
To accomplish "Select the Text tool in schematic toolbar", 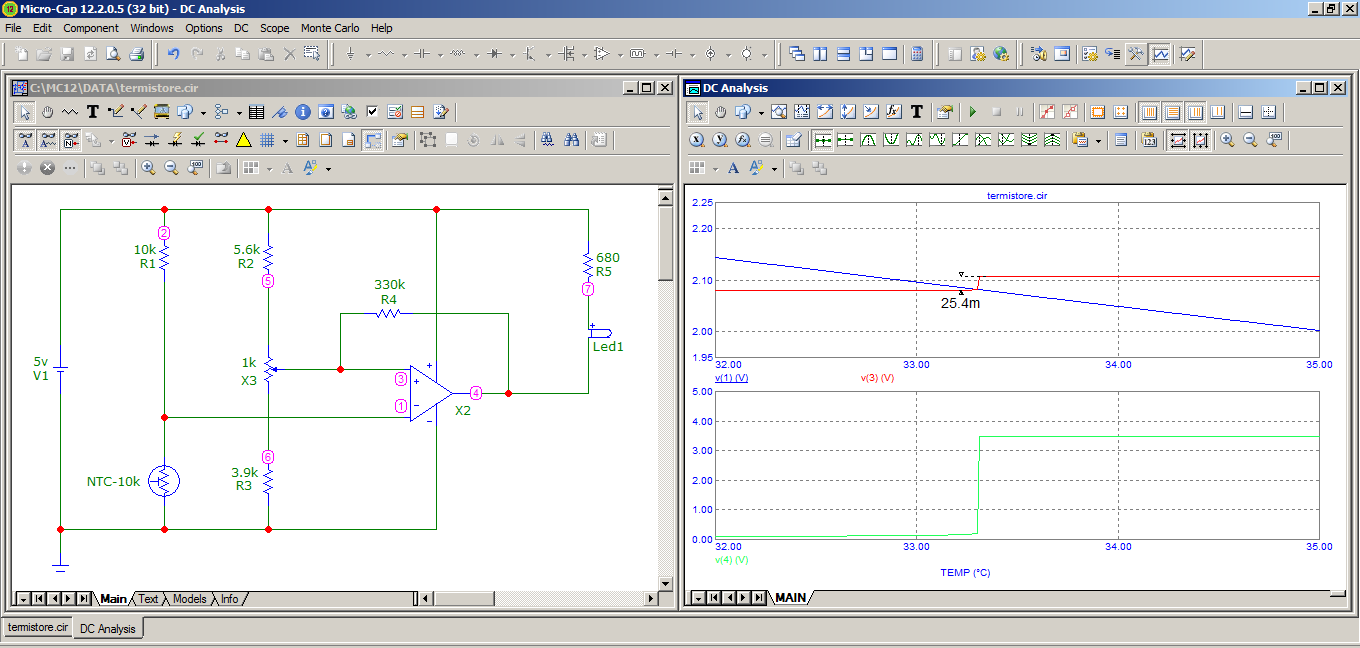I will [93, 112].
